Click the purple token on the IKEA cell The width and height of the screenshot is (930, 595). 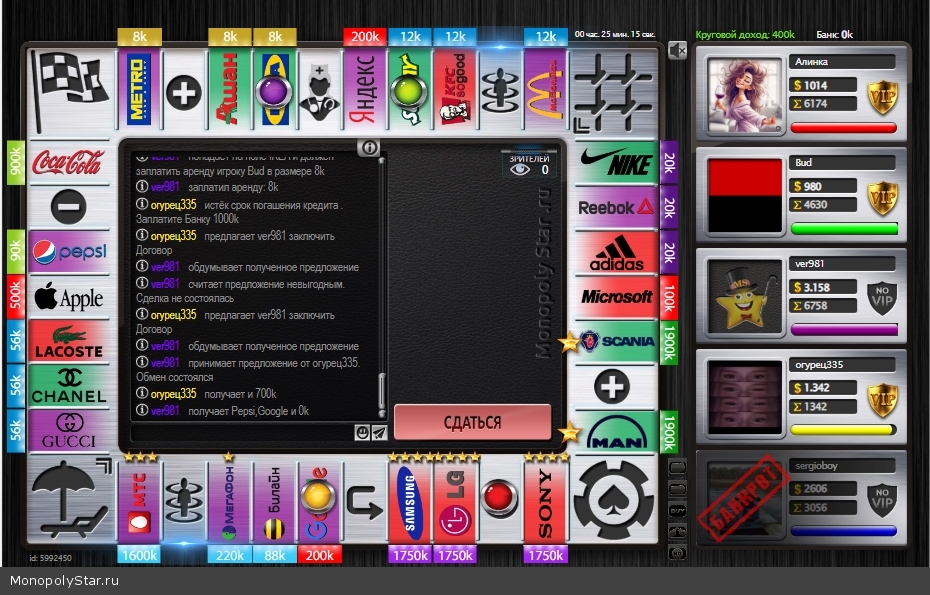click(273, 92)
